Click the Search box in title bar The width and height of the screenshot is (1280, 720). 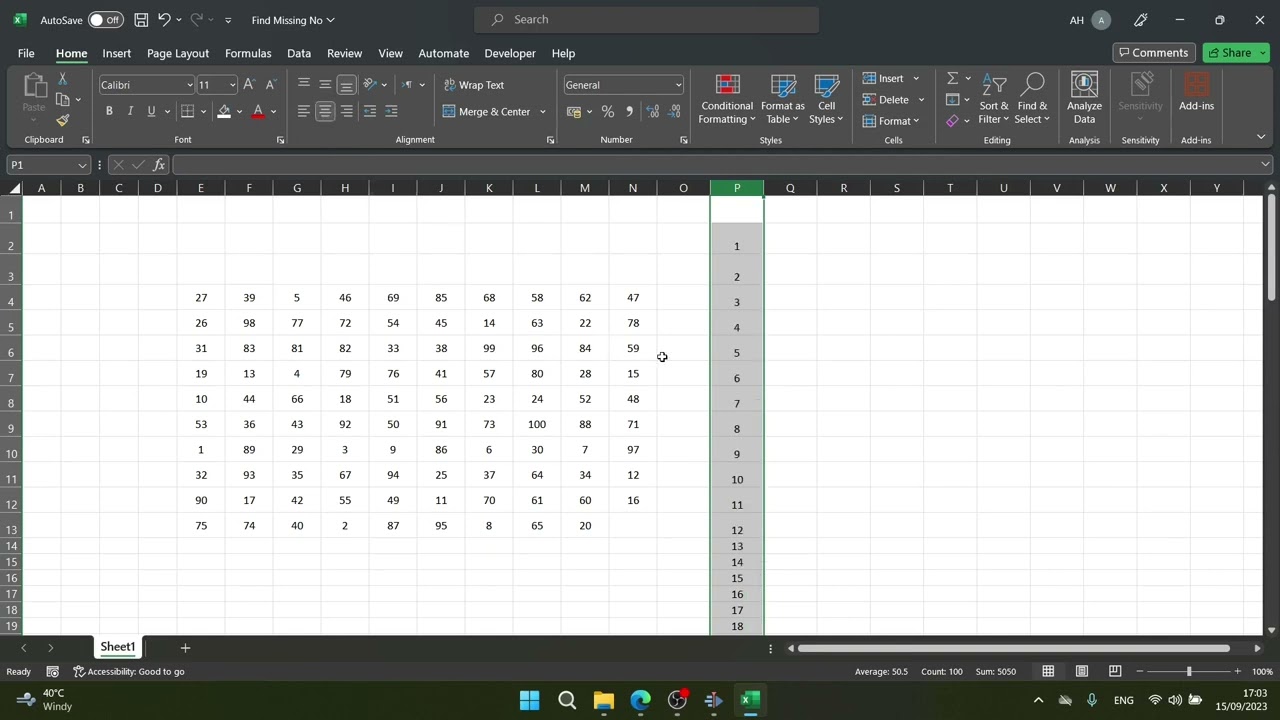[x=647, y=19]
